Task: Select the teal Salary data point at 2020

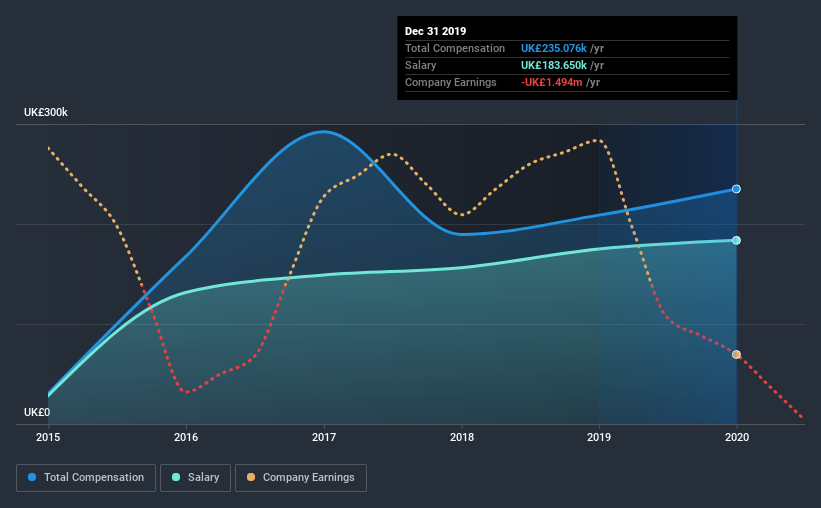Action: coord(736,240)
